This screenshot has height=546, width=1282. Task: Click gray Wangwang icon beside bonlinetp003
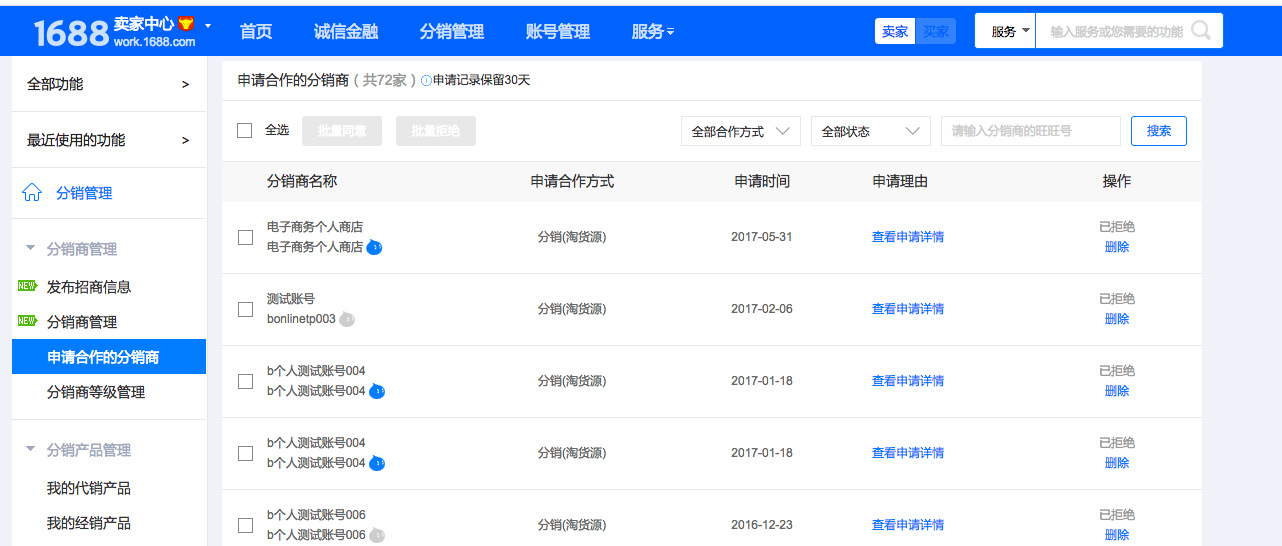pyautogui.click(x=347, y=319)
